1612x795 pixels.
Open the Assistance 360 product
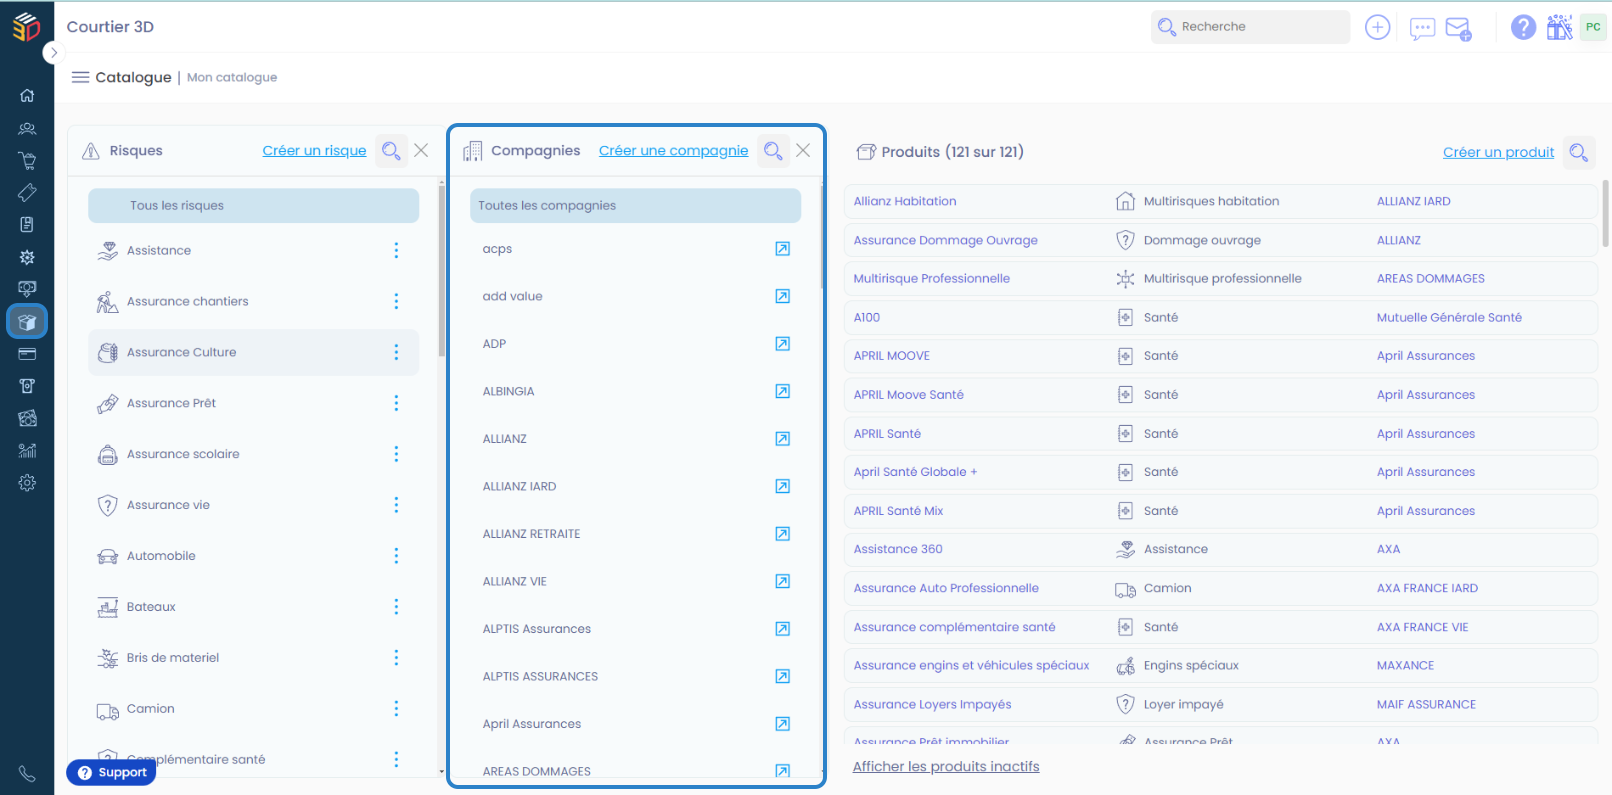(x=898, y=549)
